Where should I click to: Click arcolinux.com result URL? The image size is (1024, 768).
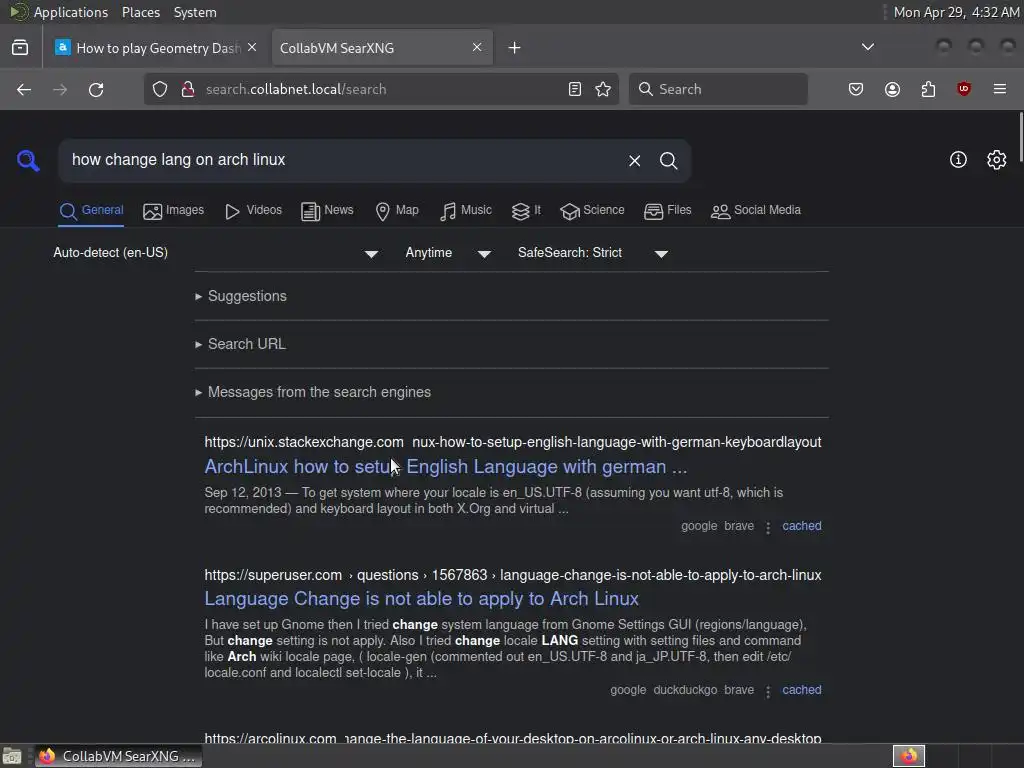(x=513, y=738)
